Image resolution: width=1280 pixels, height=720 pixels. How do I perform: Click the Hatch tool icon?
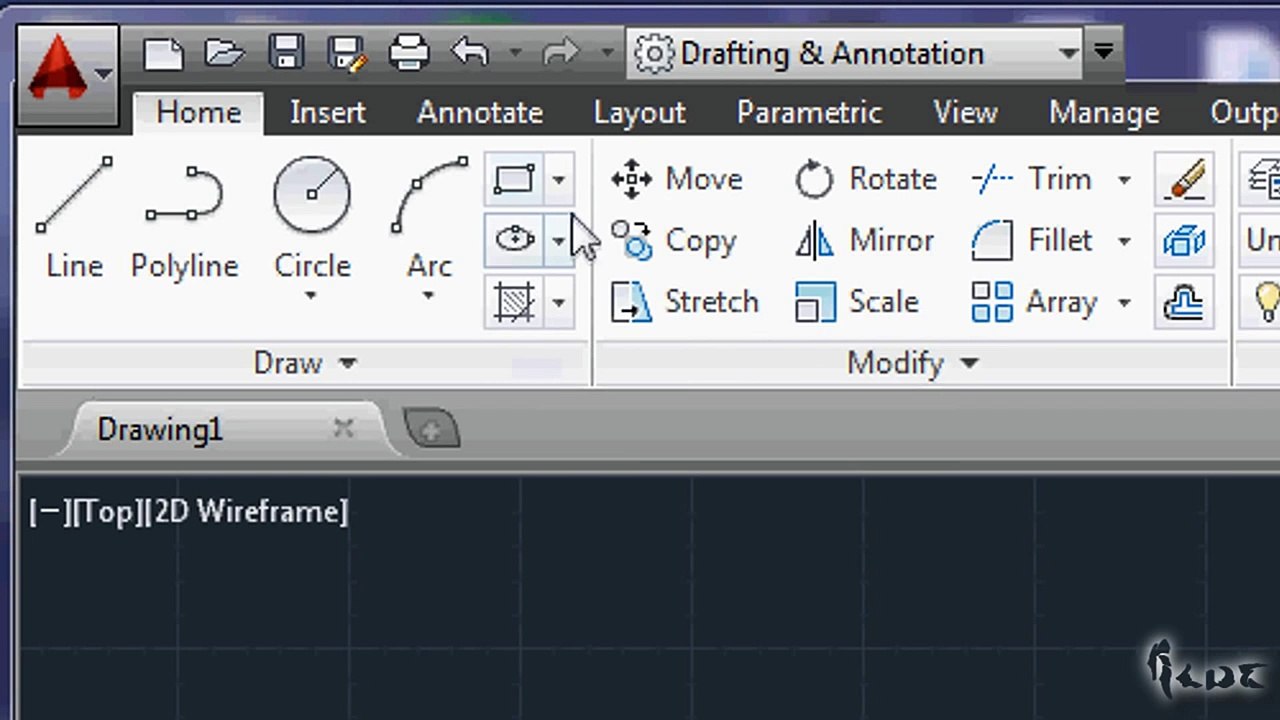tap(515, 302)
